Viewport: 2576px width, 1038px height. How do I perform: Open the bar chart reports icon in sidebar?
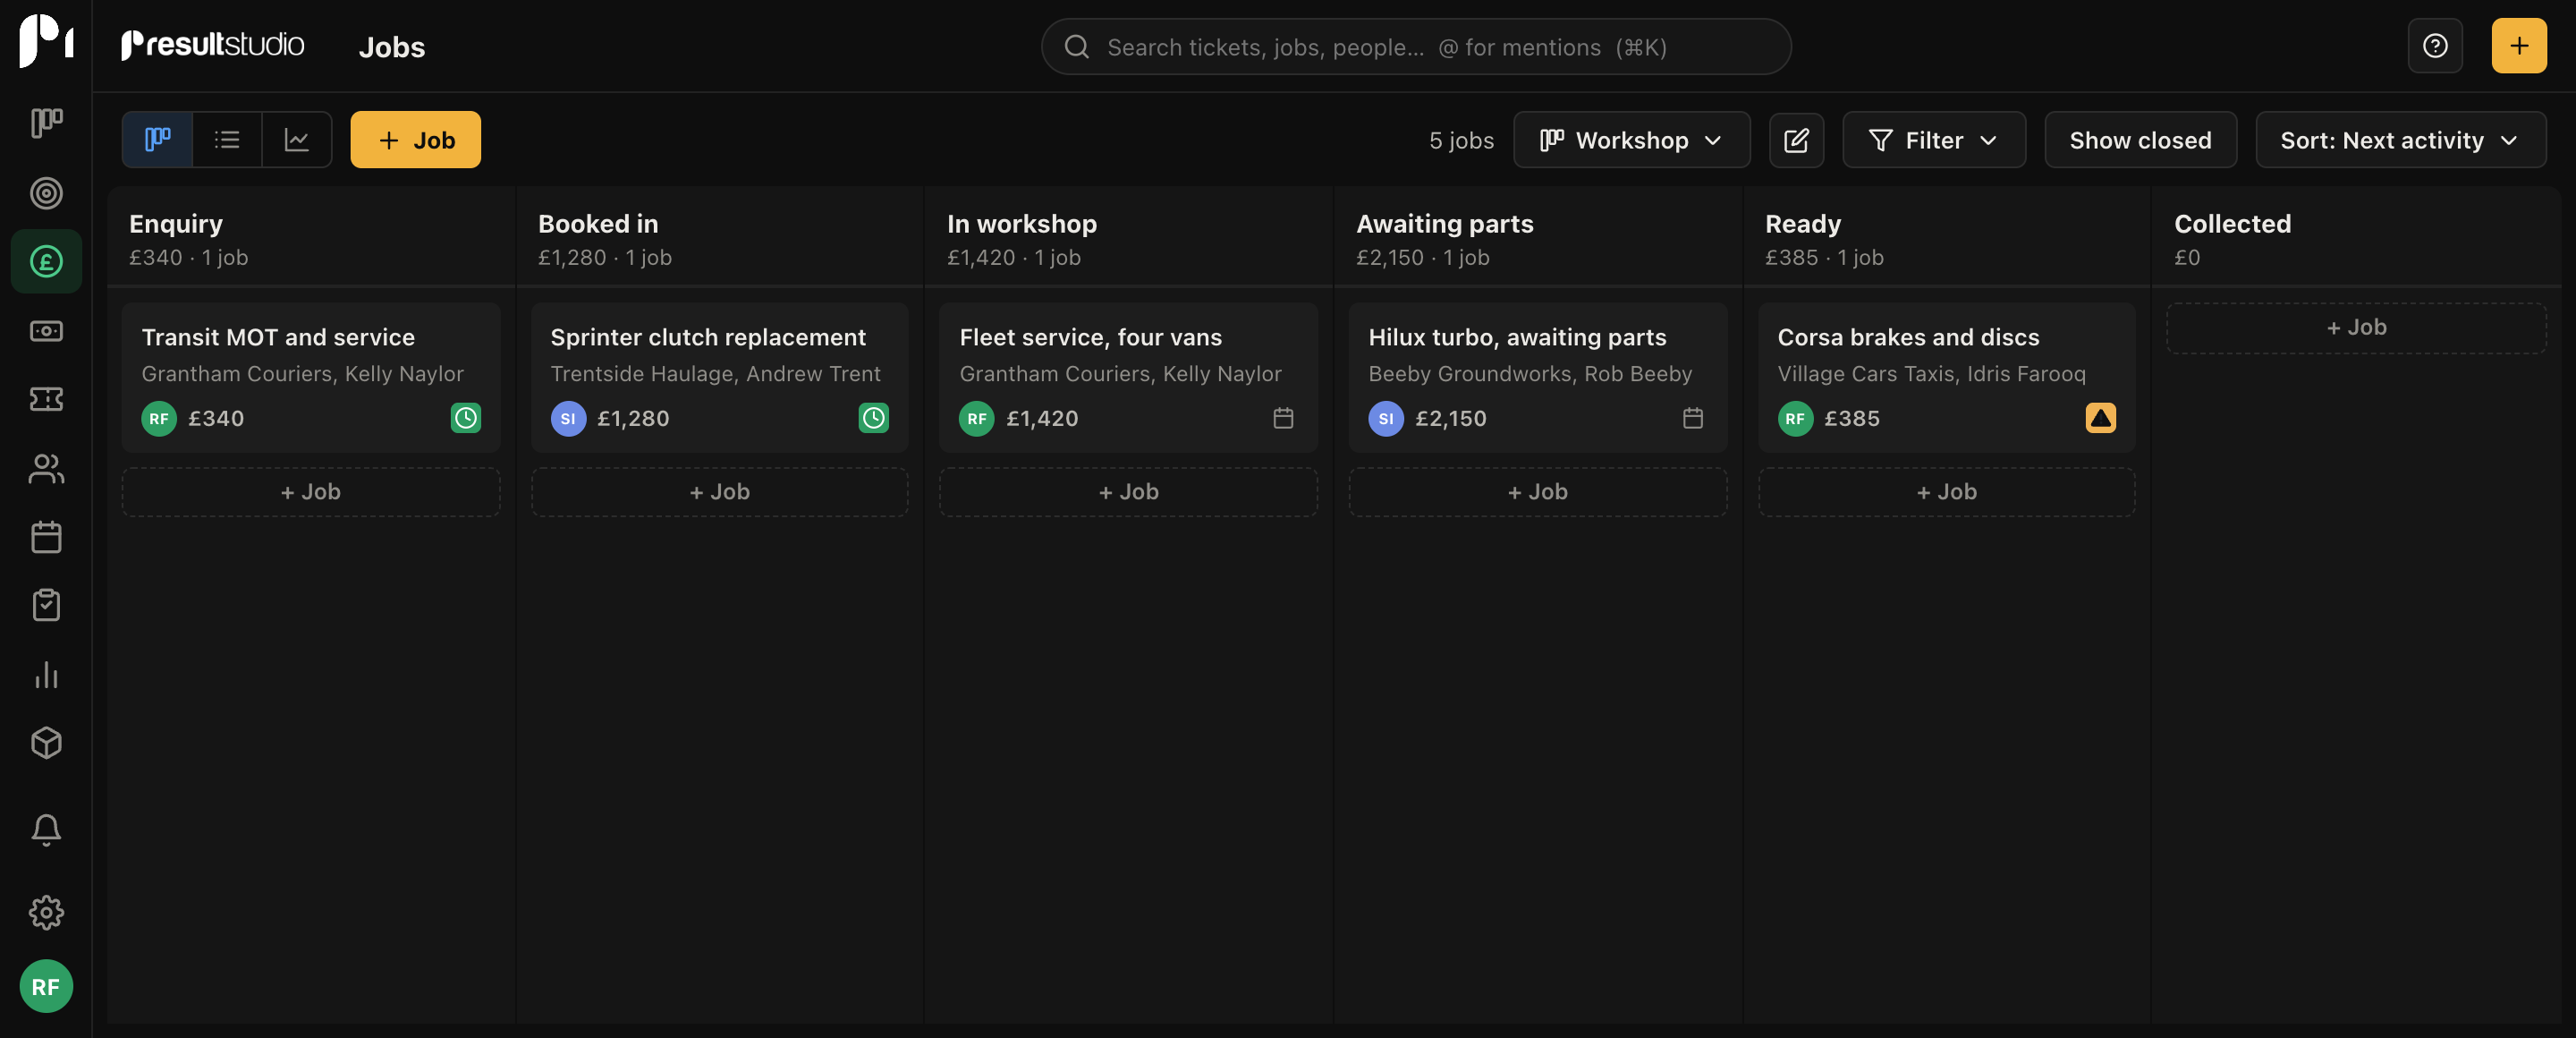tap(46, 674)
